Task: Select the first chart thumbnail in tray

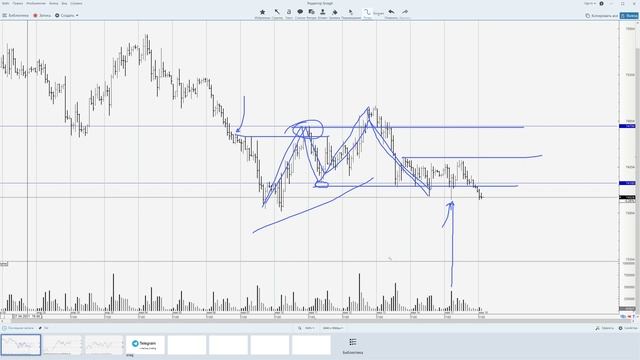Action: click(21, 345)
